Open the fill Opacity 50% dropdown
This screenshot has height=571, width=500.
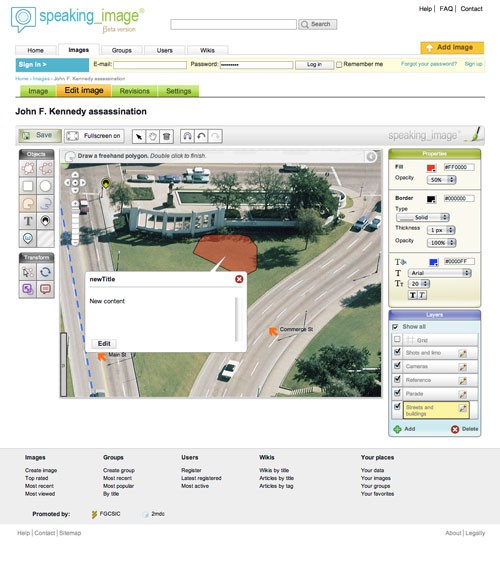(441, 180)
